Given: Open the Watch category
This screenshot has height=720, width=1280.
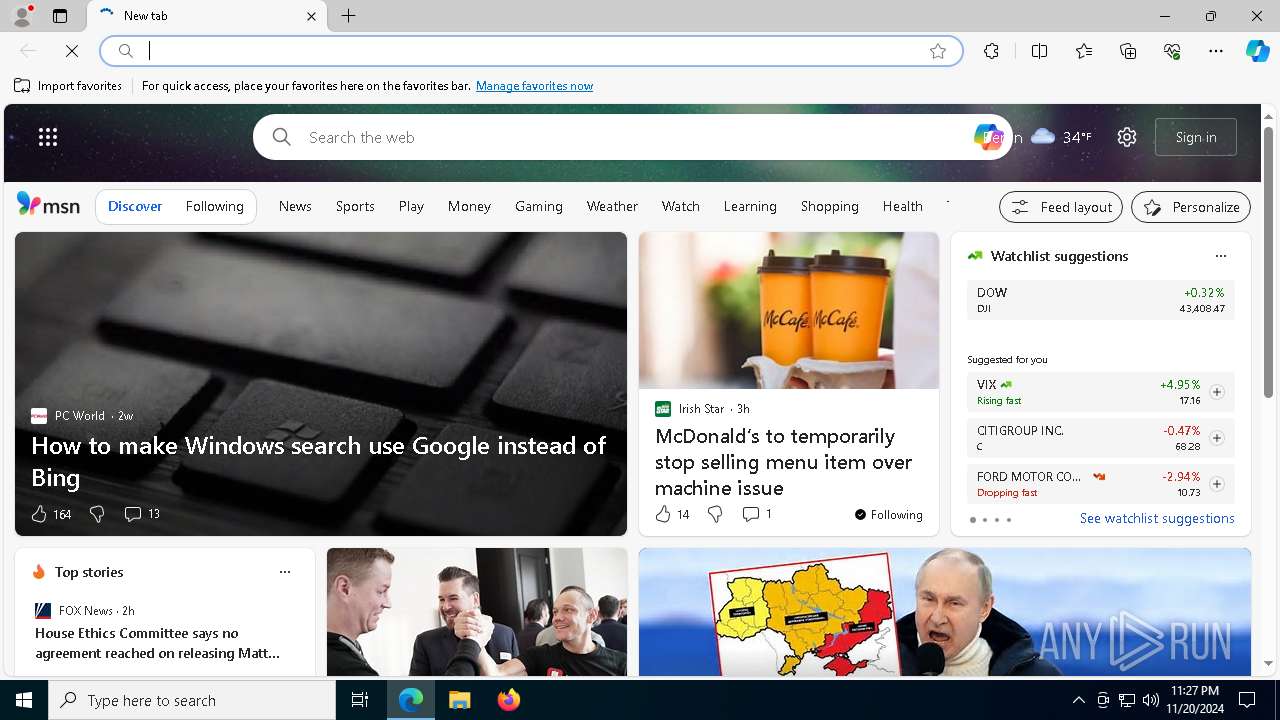Looking at the screenshot, I should pyautogui.click(x=680, y=206).
